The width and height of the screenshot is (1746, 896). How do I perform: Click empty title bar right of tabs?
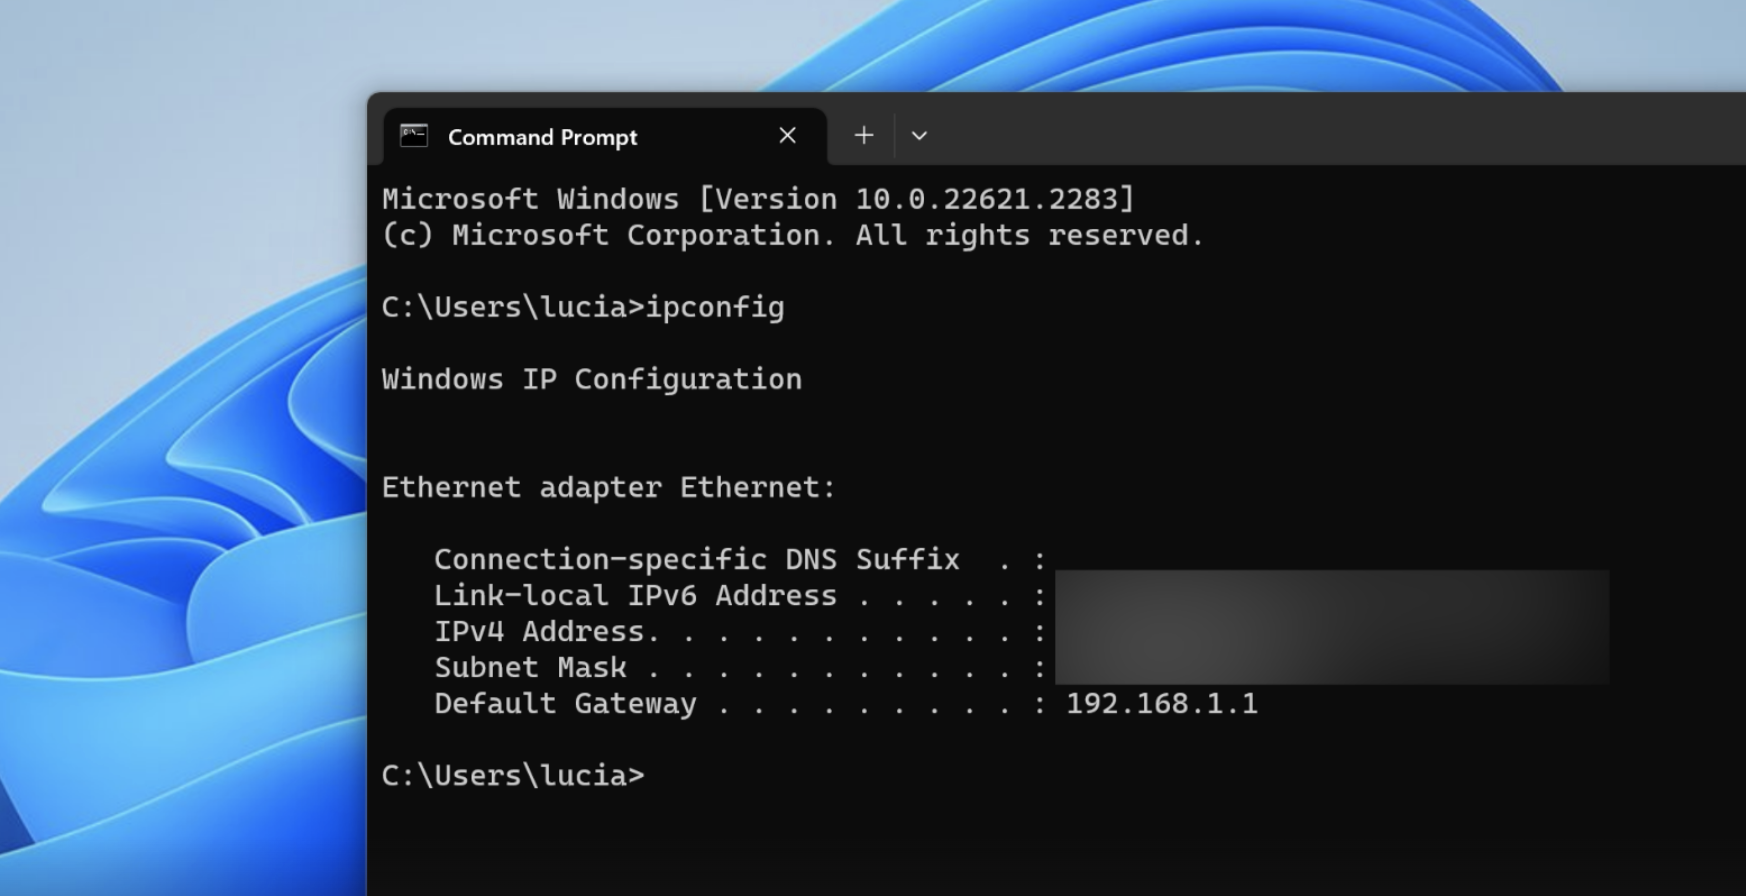(1300, 130)
